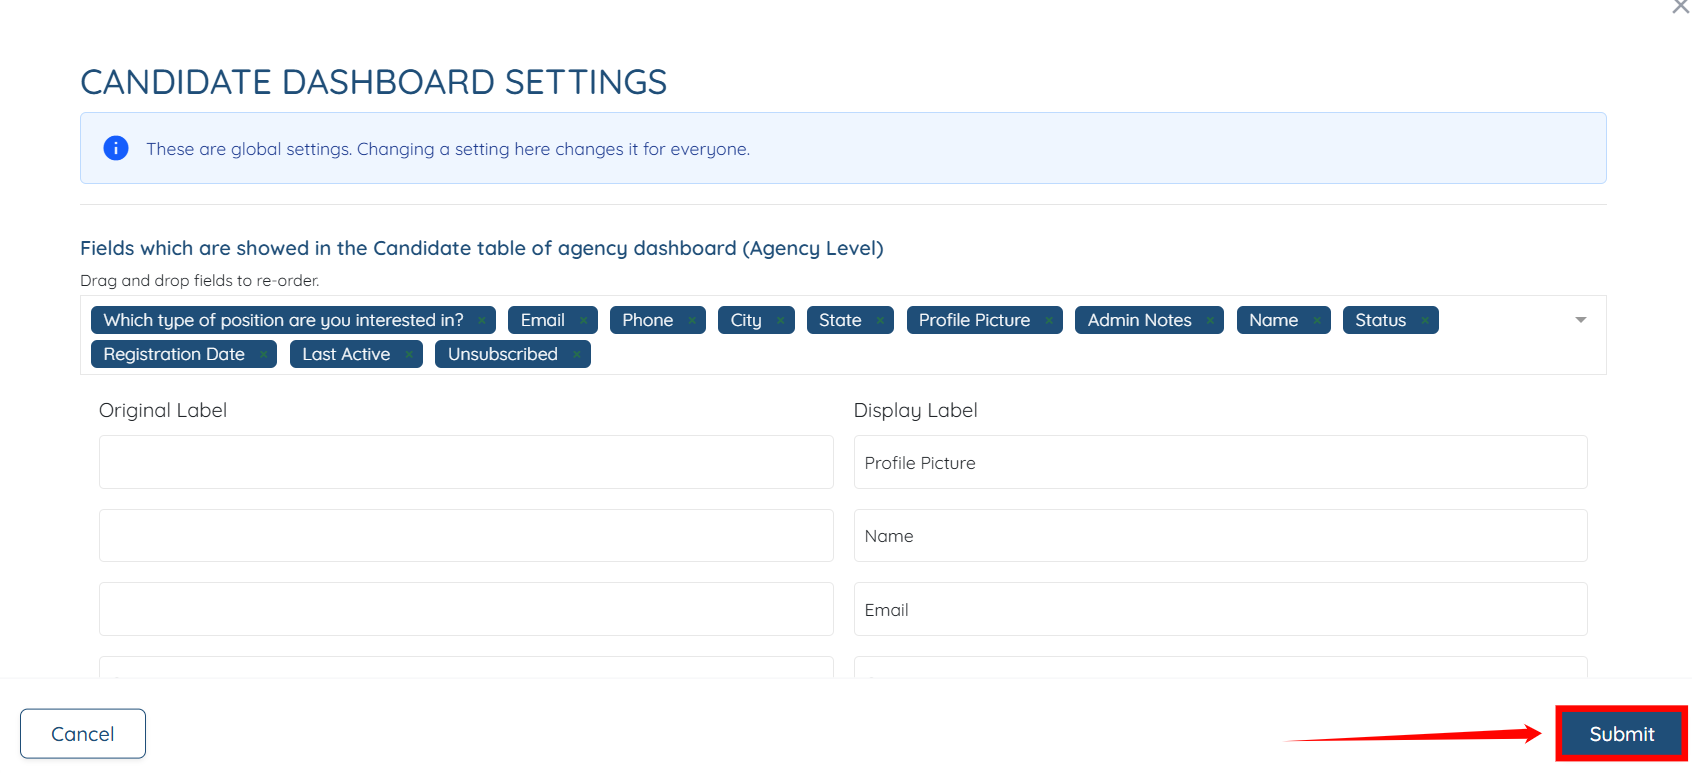
Task: Remove the Registration Date tag
Action: 263,355
